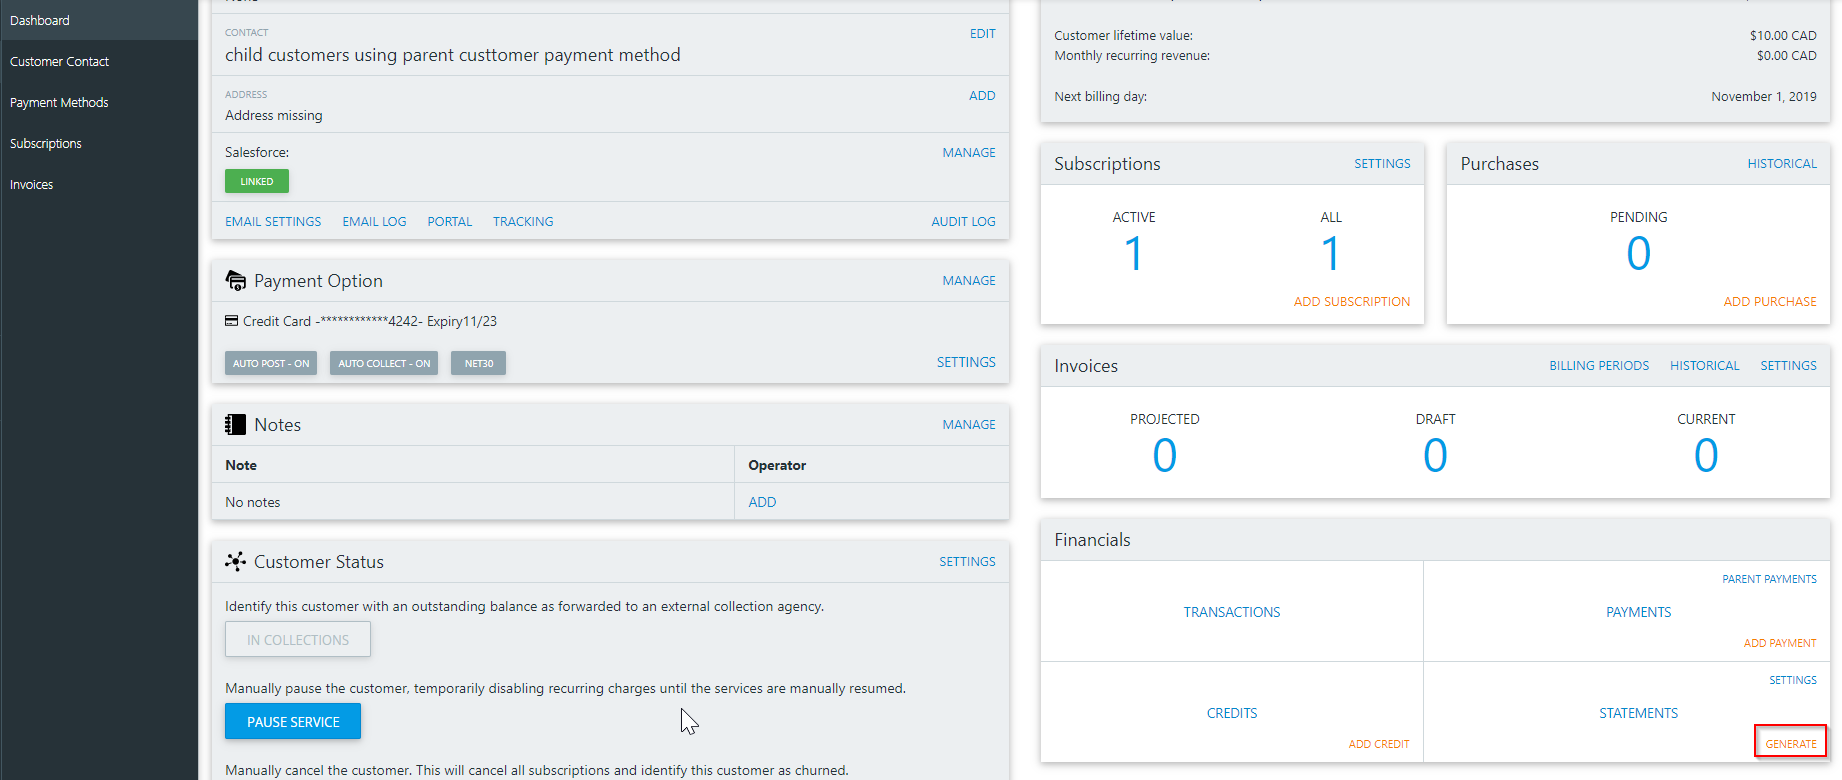
Task: Toggle the Auto Post - On badge
Action: pyautogui.click(x=271, y=363)
